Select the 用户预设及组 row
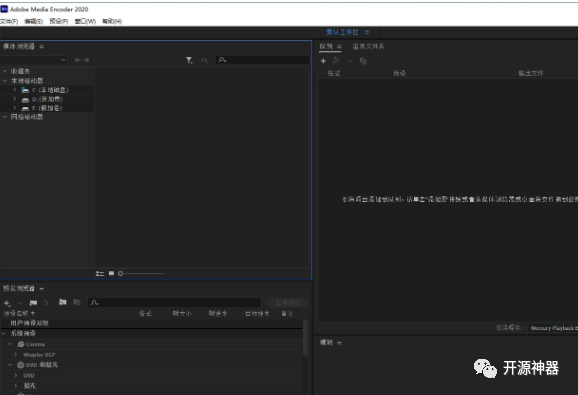Viewport: 578px width, 395px height. coord(151,323)
